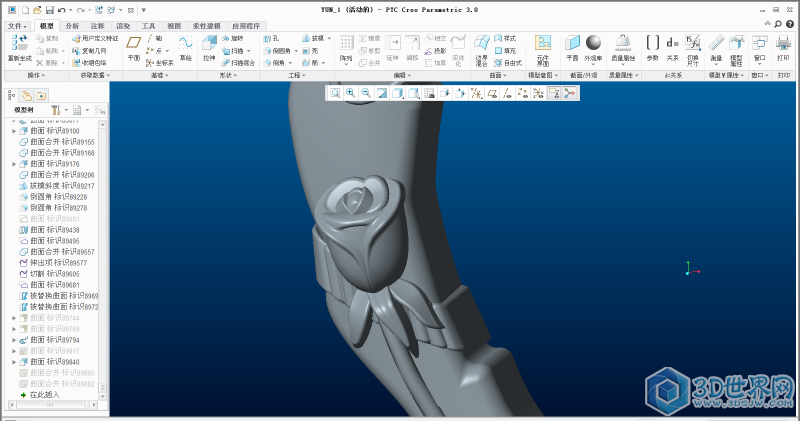Click the 复制几何 copy geometry button
The width and height of the screenshot is (800, 421).
[89, 51]
